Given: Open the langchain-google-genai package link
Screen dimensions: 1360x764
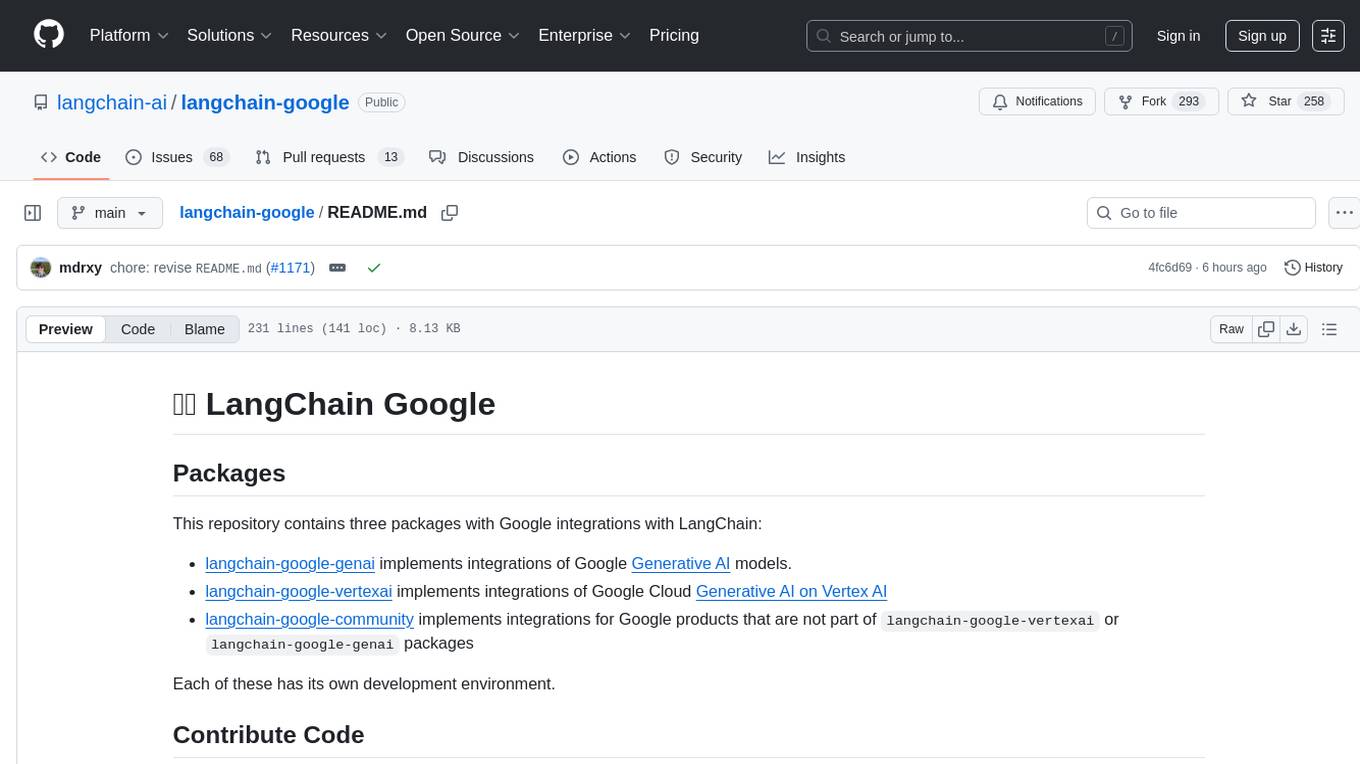Looking at the screenshot, I should tap(290, 563).
